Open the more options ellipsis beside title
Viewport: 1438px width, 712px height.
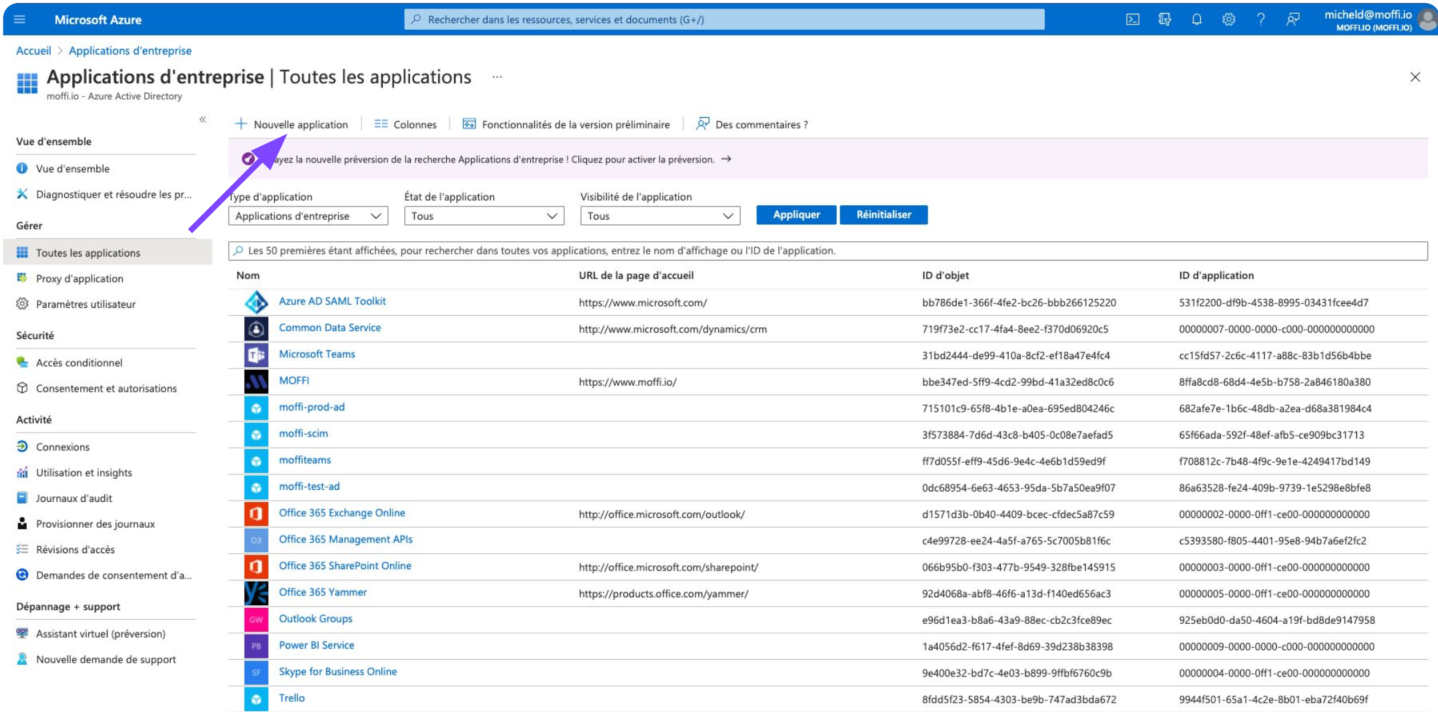[497, 77]
